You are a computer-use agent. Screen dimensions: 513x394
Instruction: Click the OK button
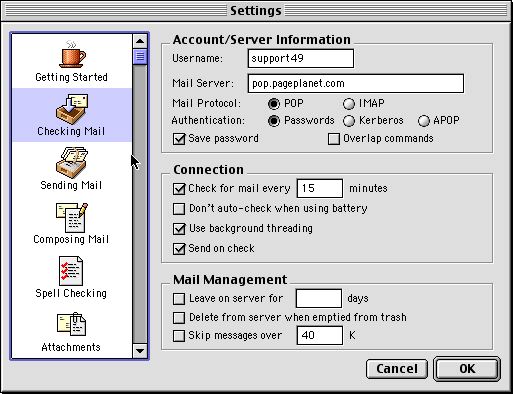[x=467, y=369]
